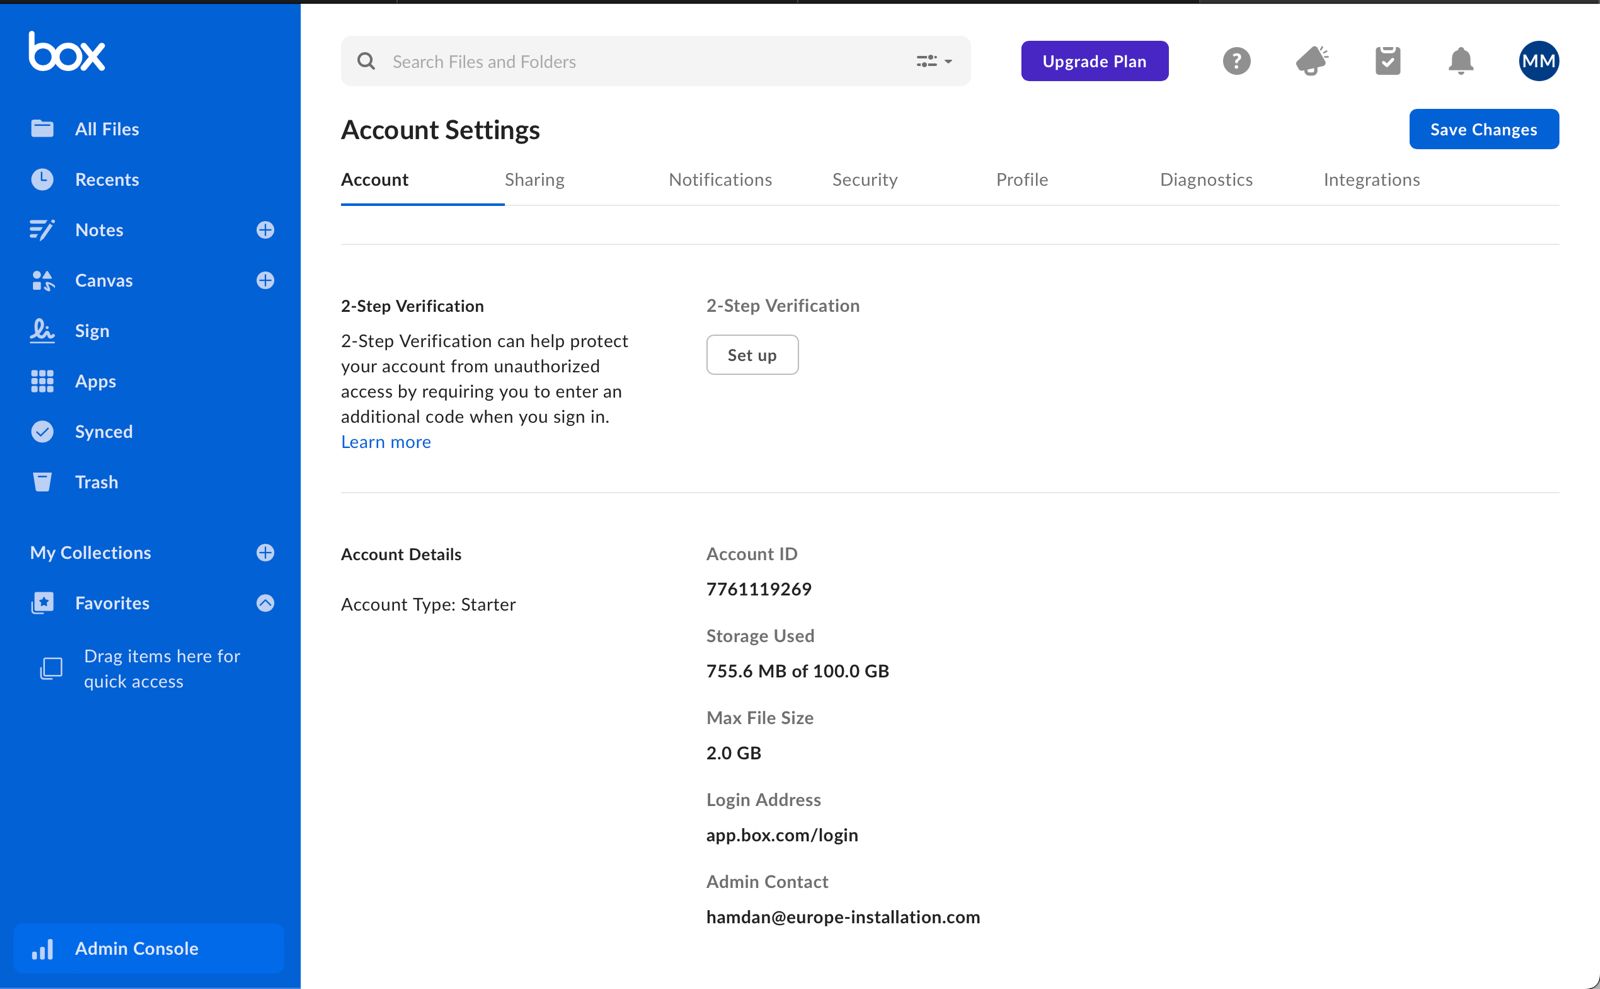Open the tasks clipboard panel
Image resolution: width=1600 pixels, height=989 pixels.
pyautogui.click(x=1387, y=61)
